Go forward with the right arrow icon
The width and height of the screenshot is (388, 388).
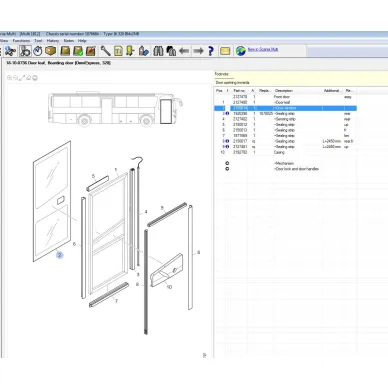[x=198, y=51]
